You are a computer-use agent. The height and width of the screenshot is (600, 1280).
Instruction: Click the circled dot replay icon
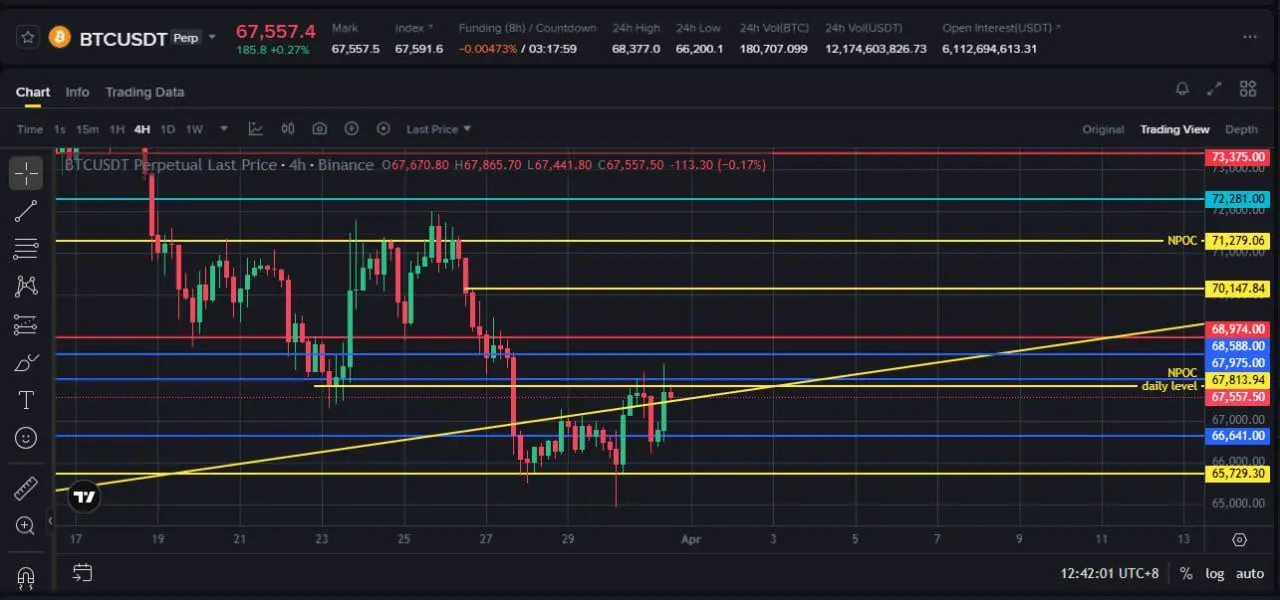tap(383, 129)
